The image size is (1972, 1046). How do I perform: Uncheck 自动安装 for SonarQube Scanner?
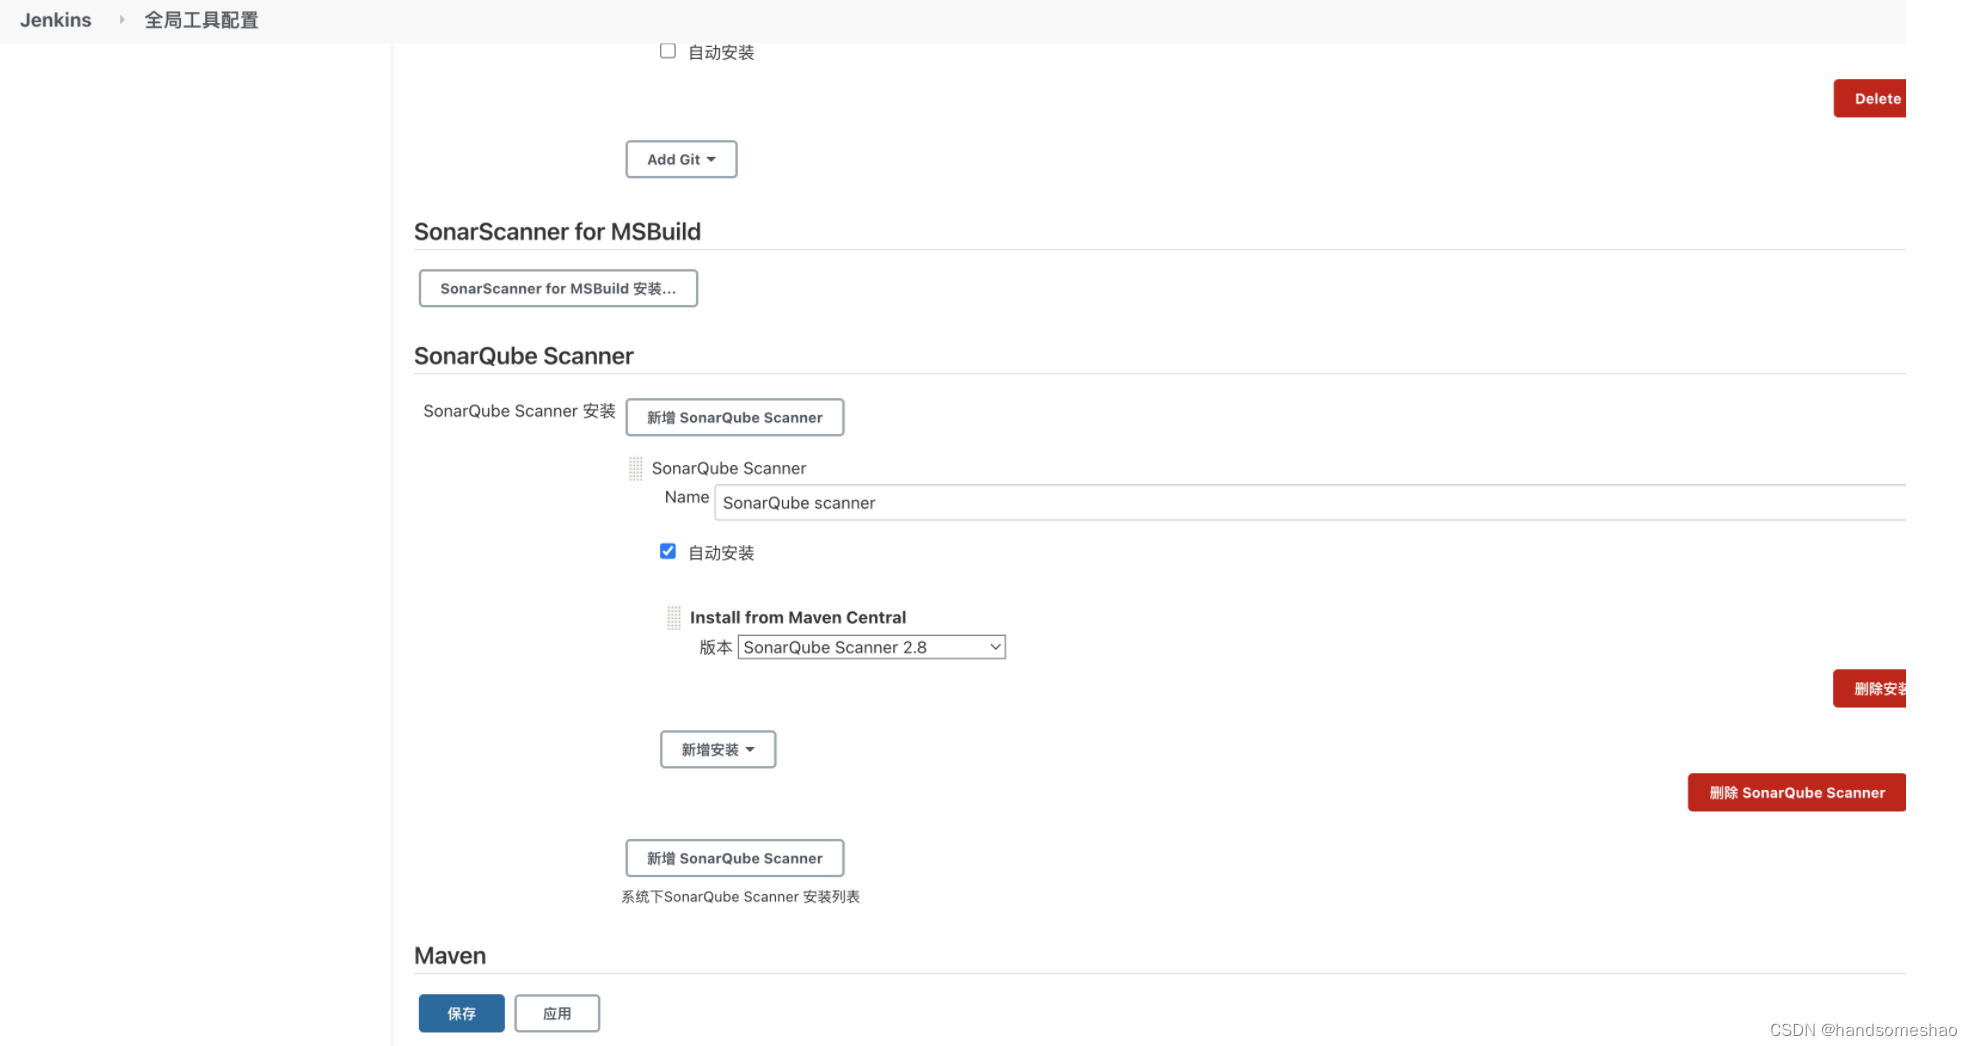[x=668, y=551]
